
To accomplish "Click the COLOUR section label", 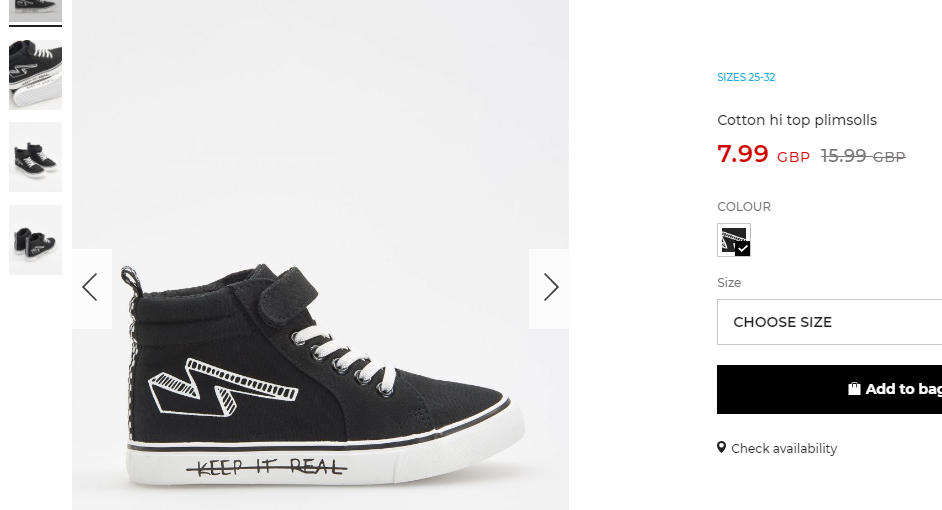I will (x=744, y=207).
